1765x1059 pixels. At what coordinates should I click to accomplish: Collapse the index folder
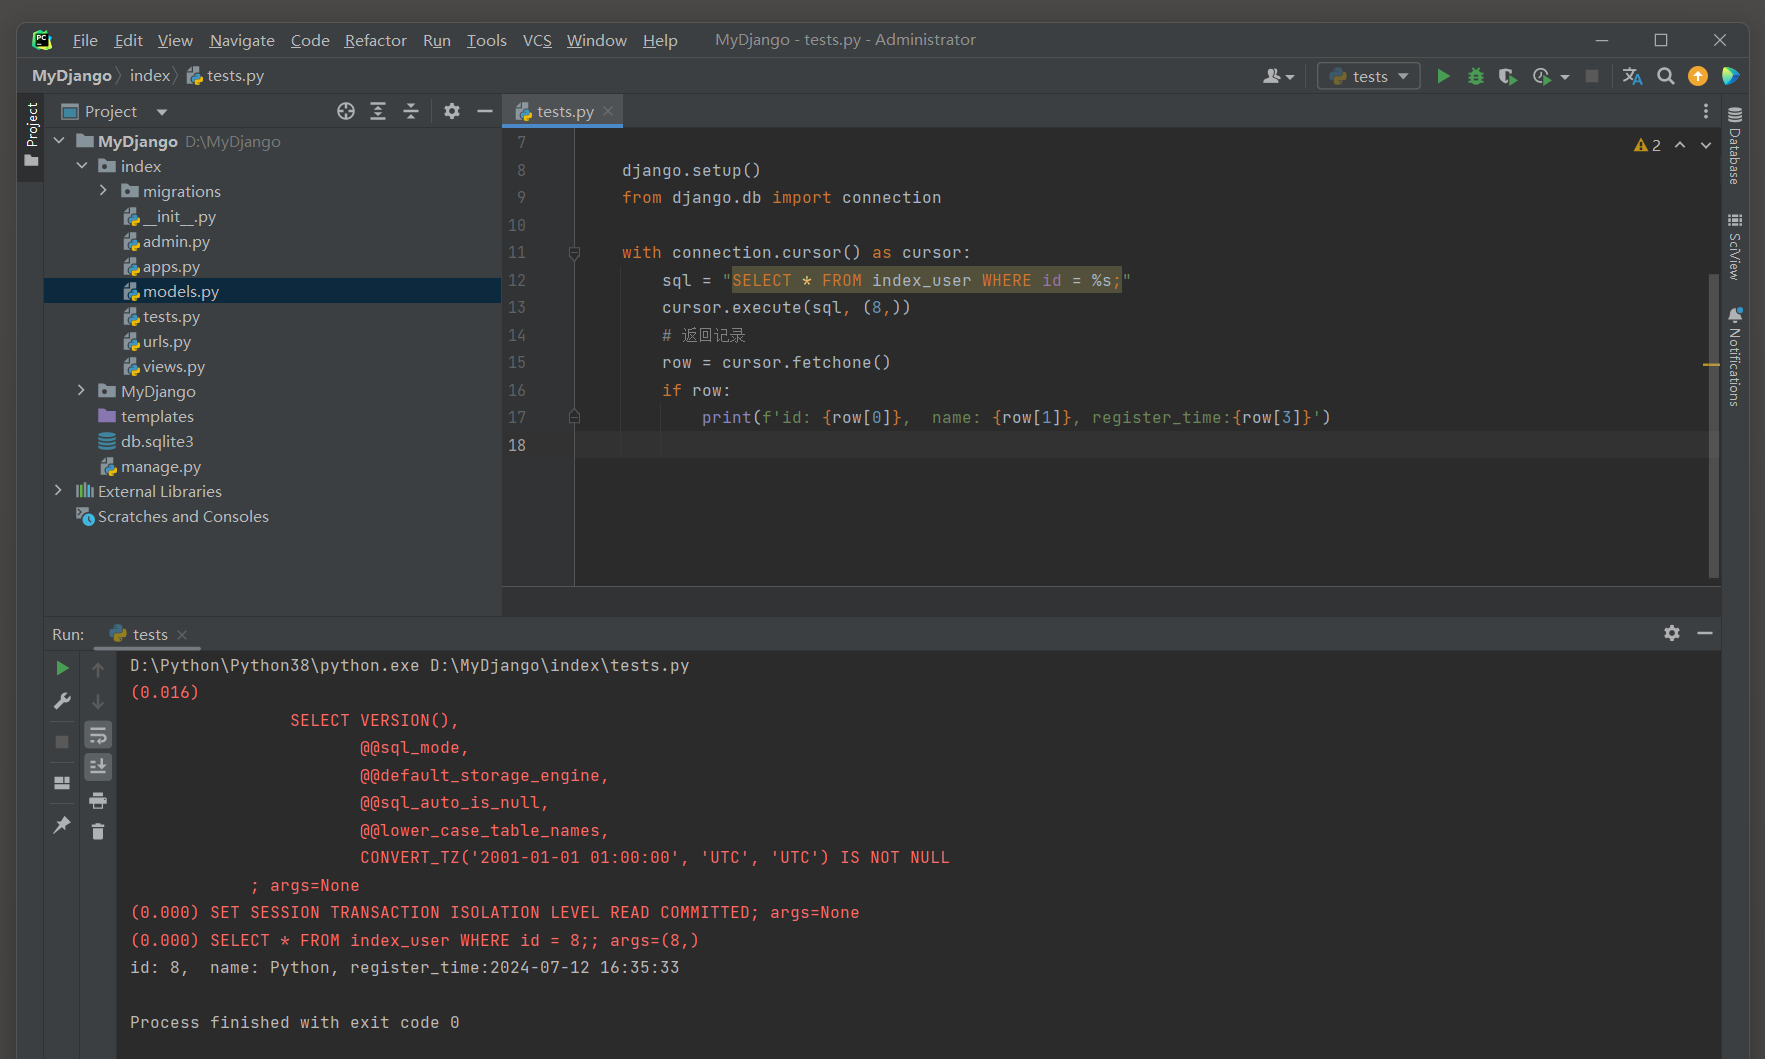(x=82, y=166)
